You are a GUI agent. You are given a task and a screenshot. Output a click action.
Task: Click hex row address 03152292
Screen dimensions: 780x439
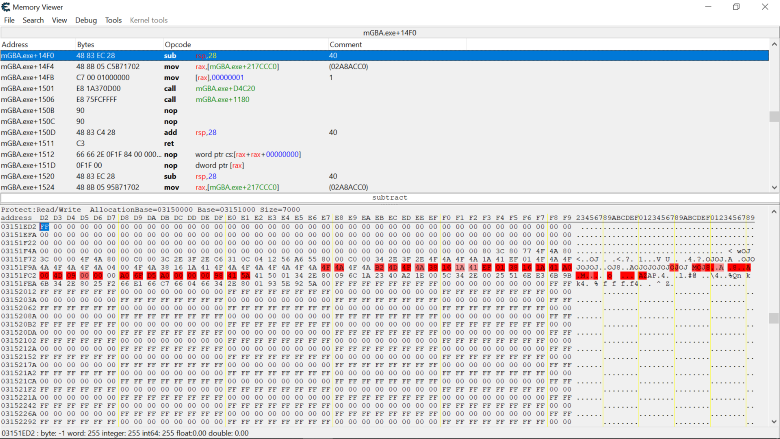tap(18, 422)
